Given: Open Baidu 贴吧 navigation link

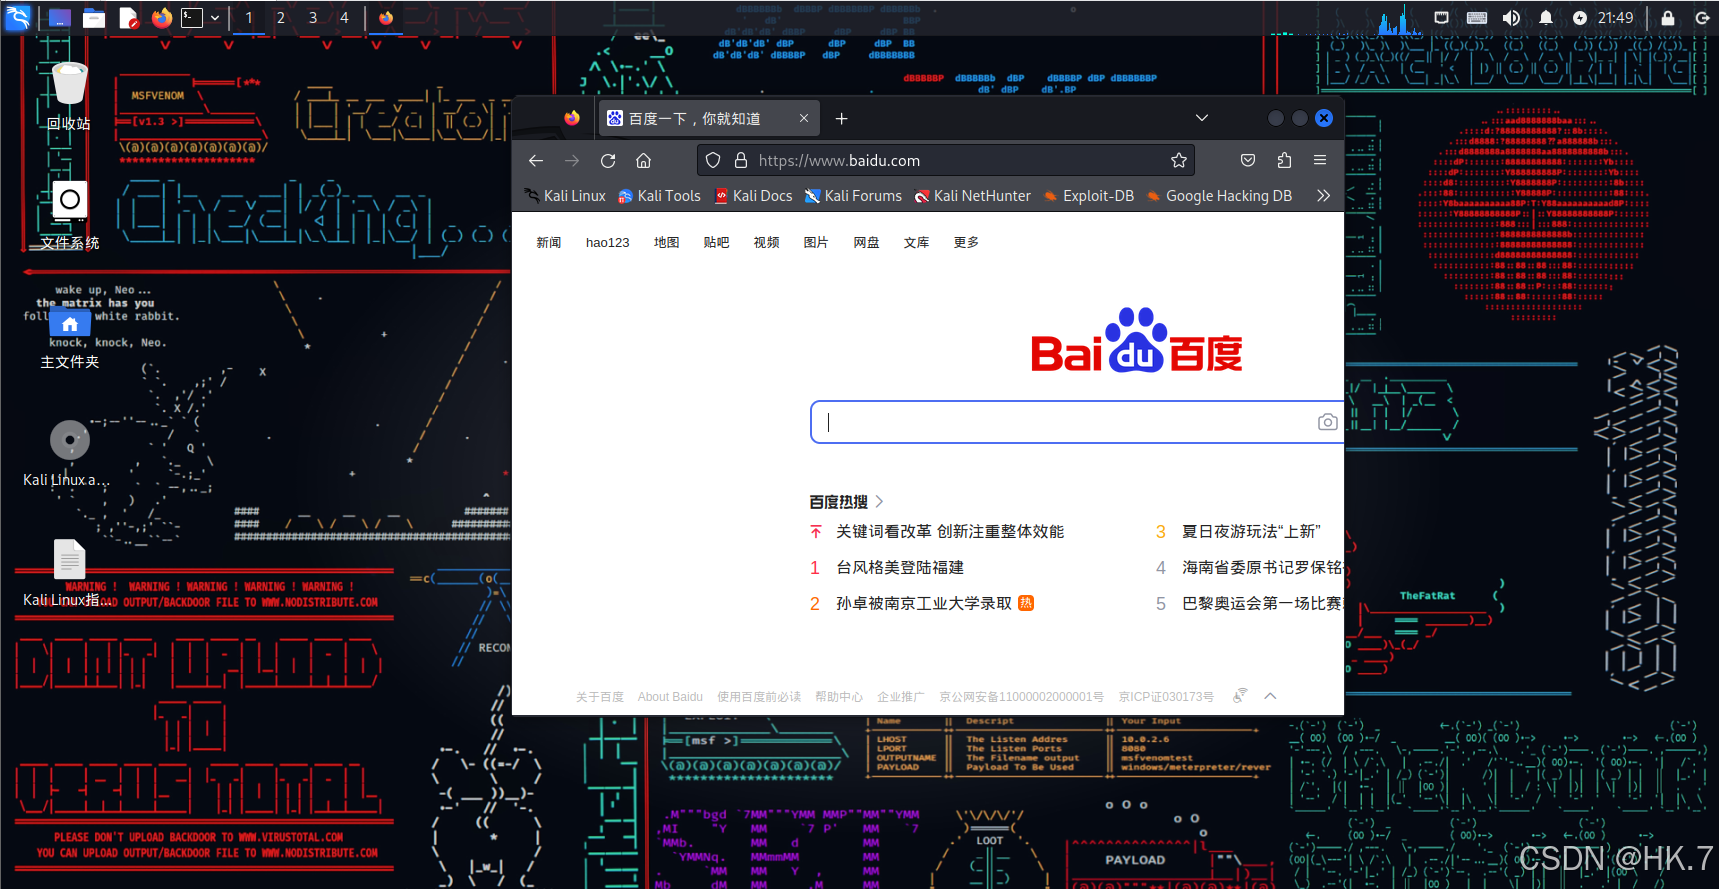Looking at the screenshot, I should click(717, 243).
